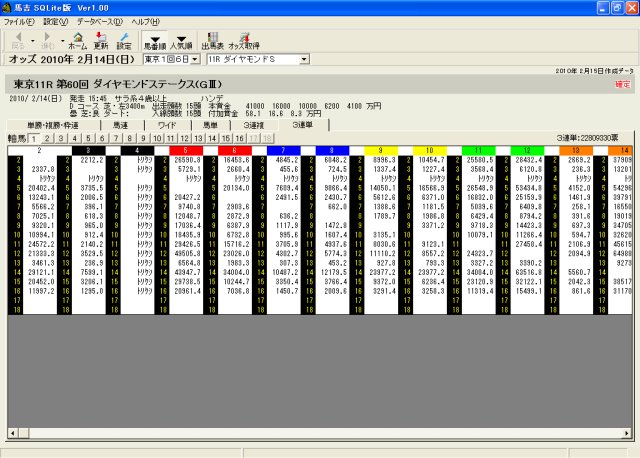Click the app icon in title bar
The image size is (640, 458).
(6, 7)
